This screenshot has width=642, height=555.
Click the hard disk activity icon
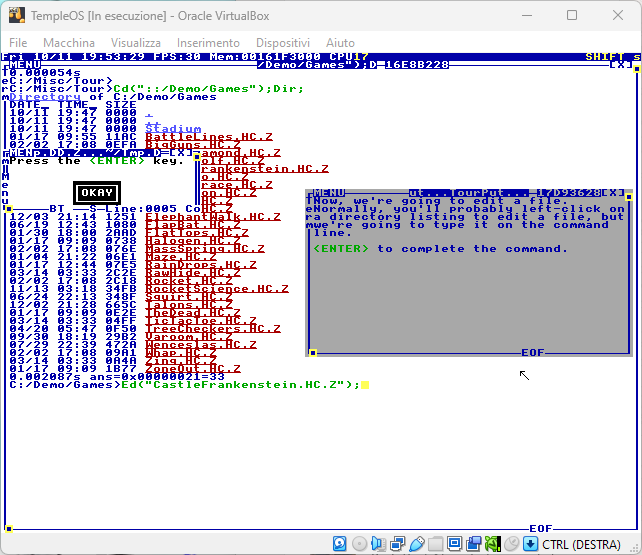[341, 544]
